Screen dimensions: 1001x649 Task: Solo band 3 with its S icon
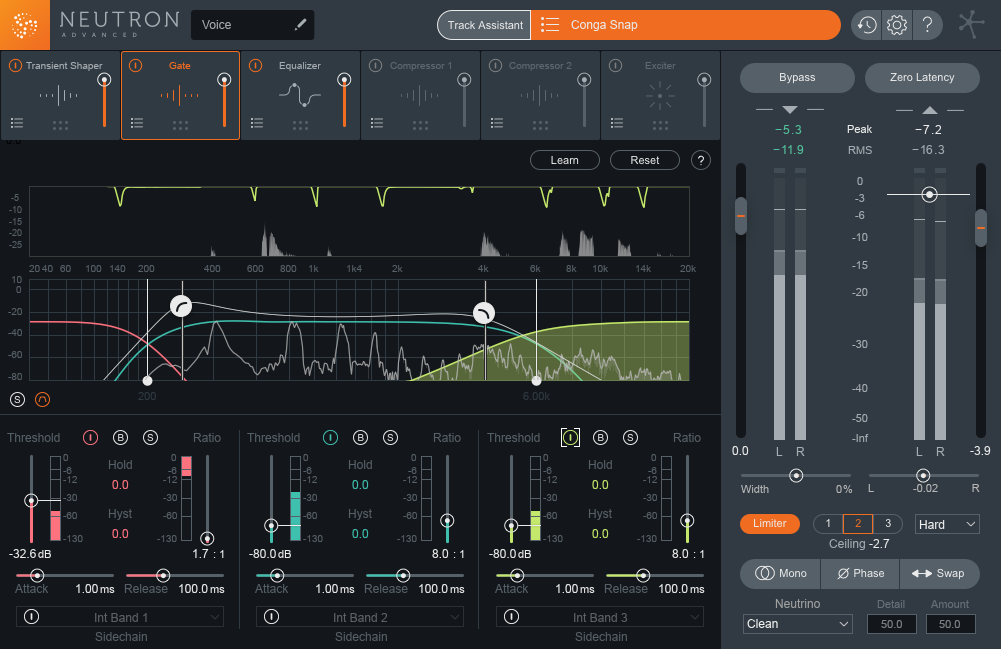point(630,437)
